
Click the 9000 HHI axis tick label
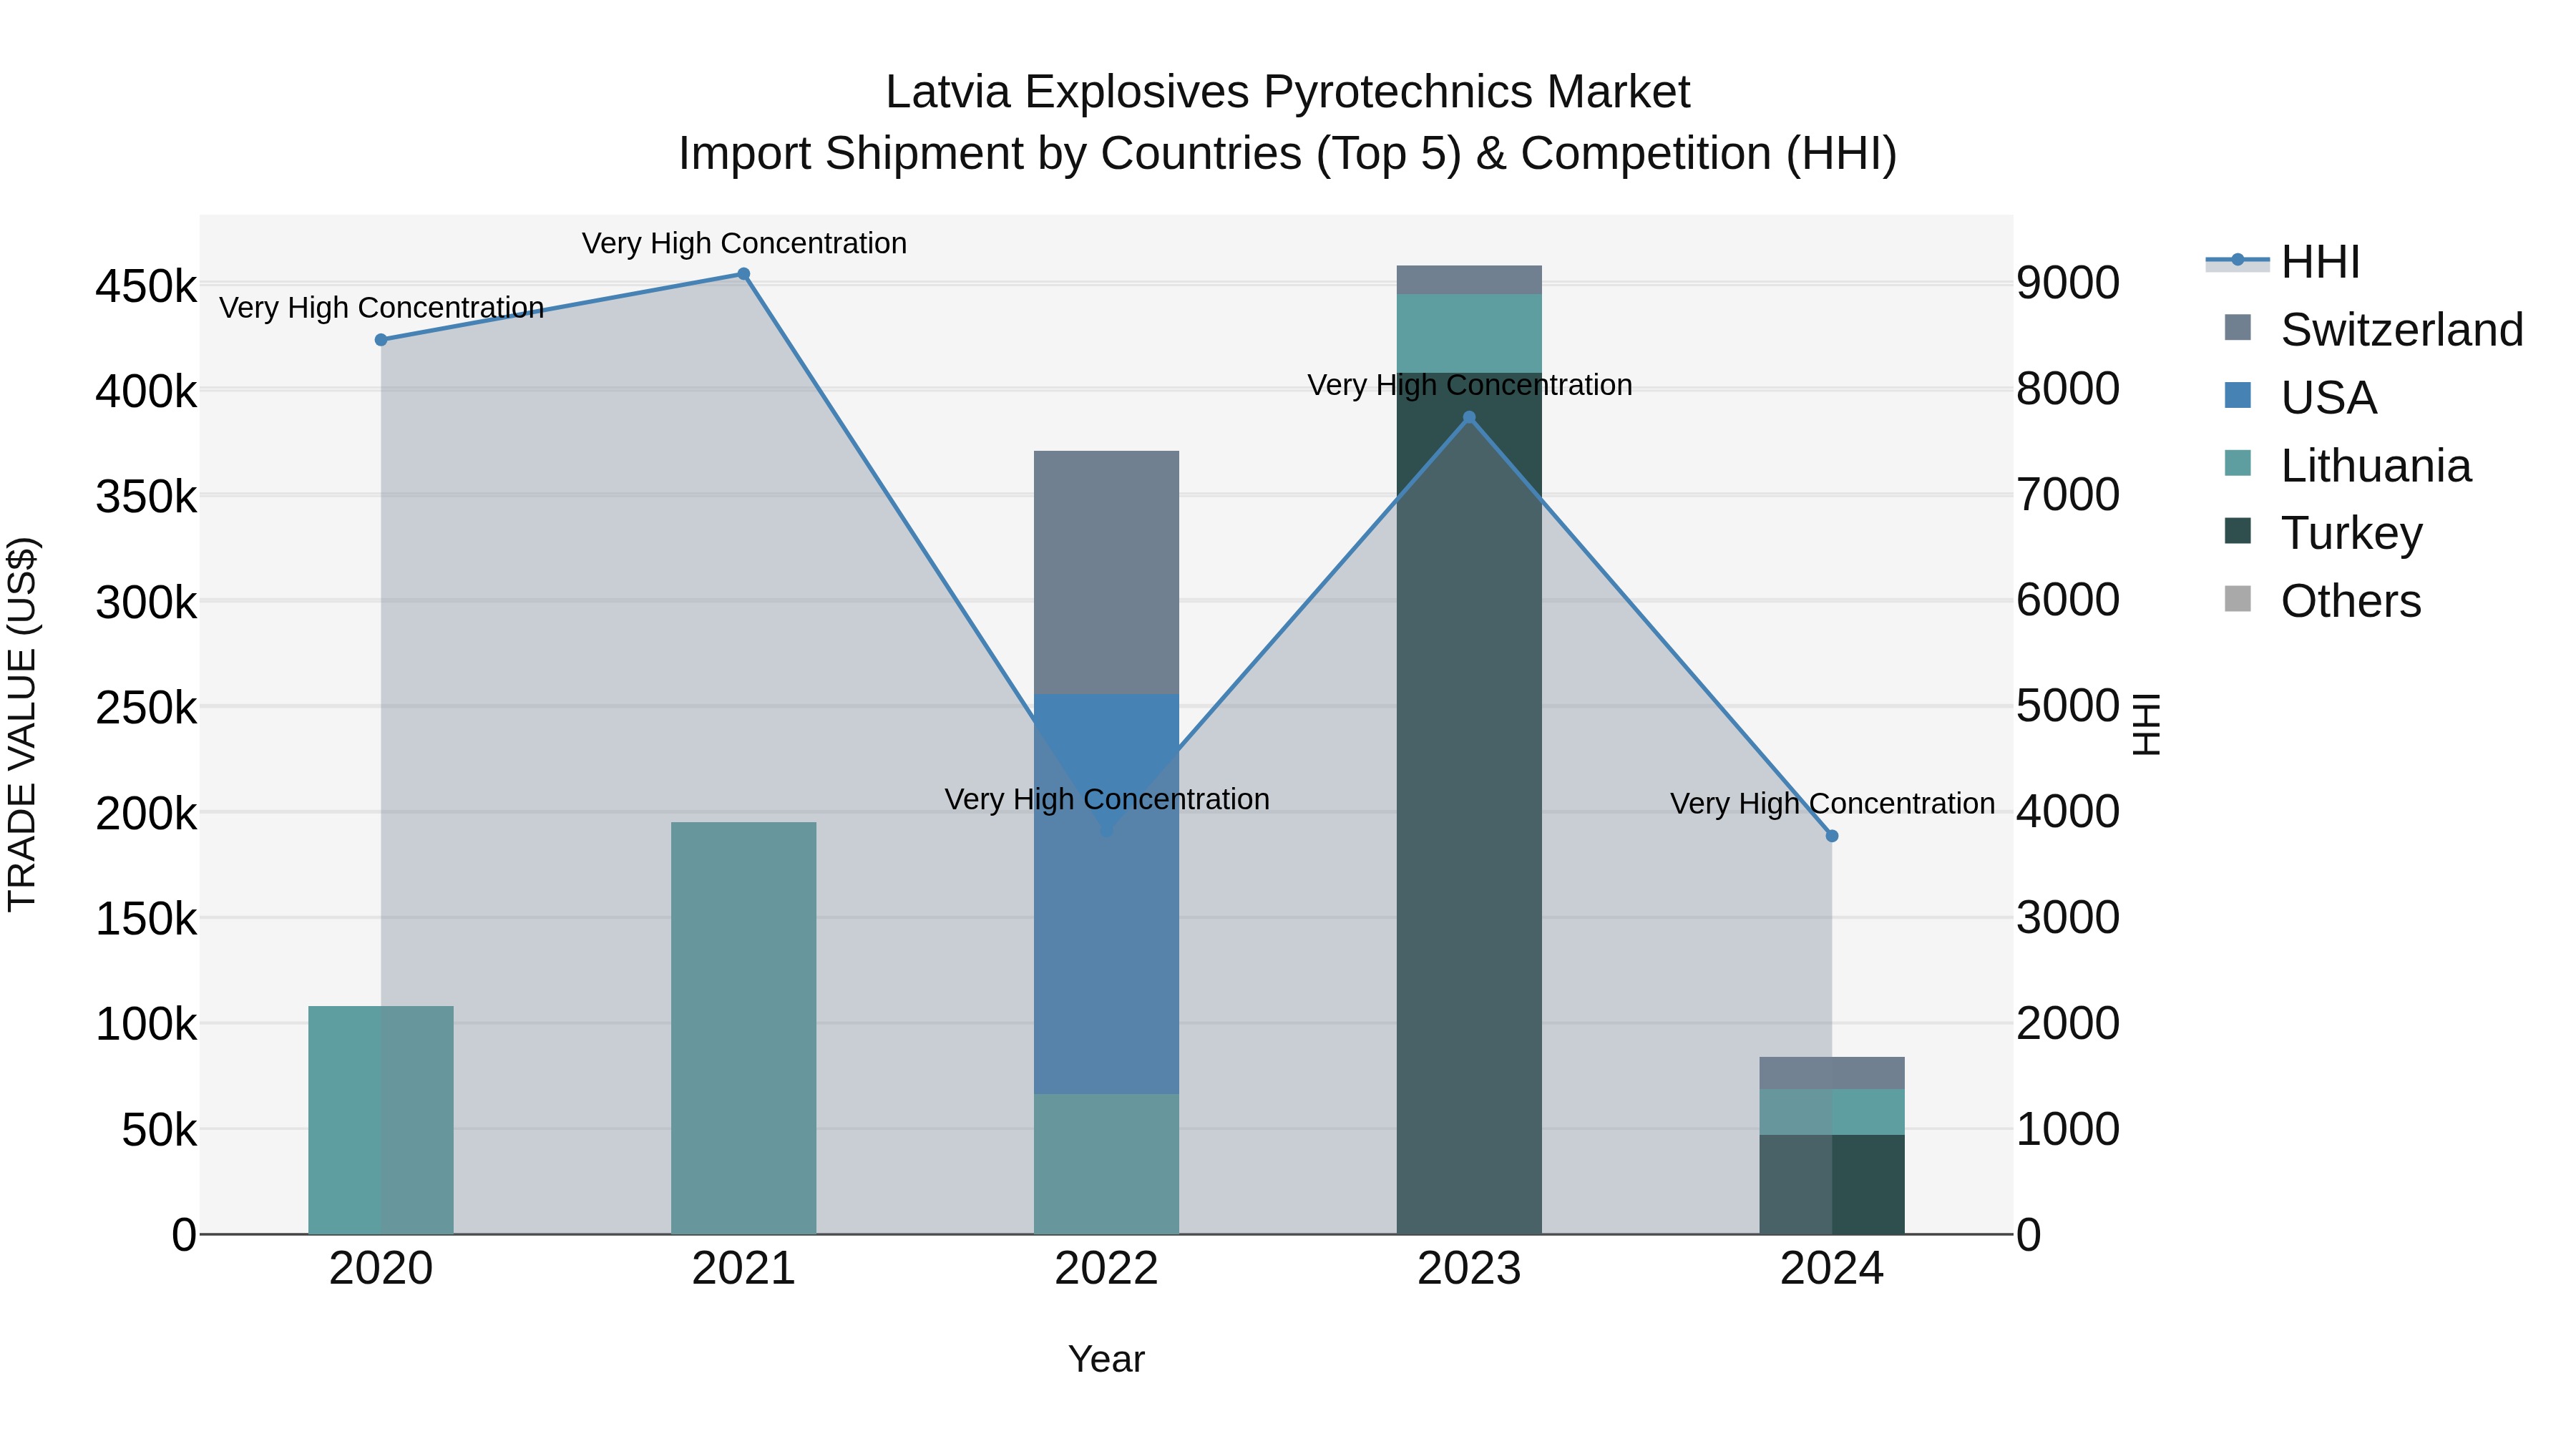2068,283
